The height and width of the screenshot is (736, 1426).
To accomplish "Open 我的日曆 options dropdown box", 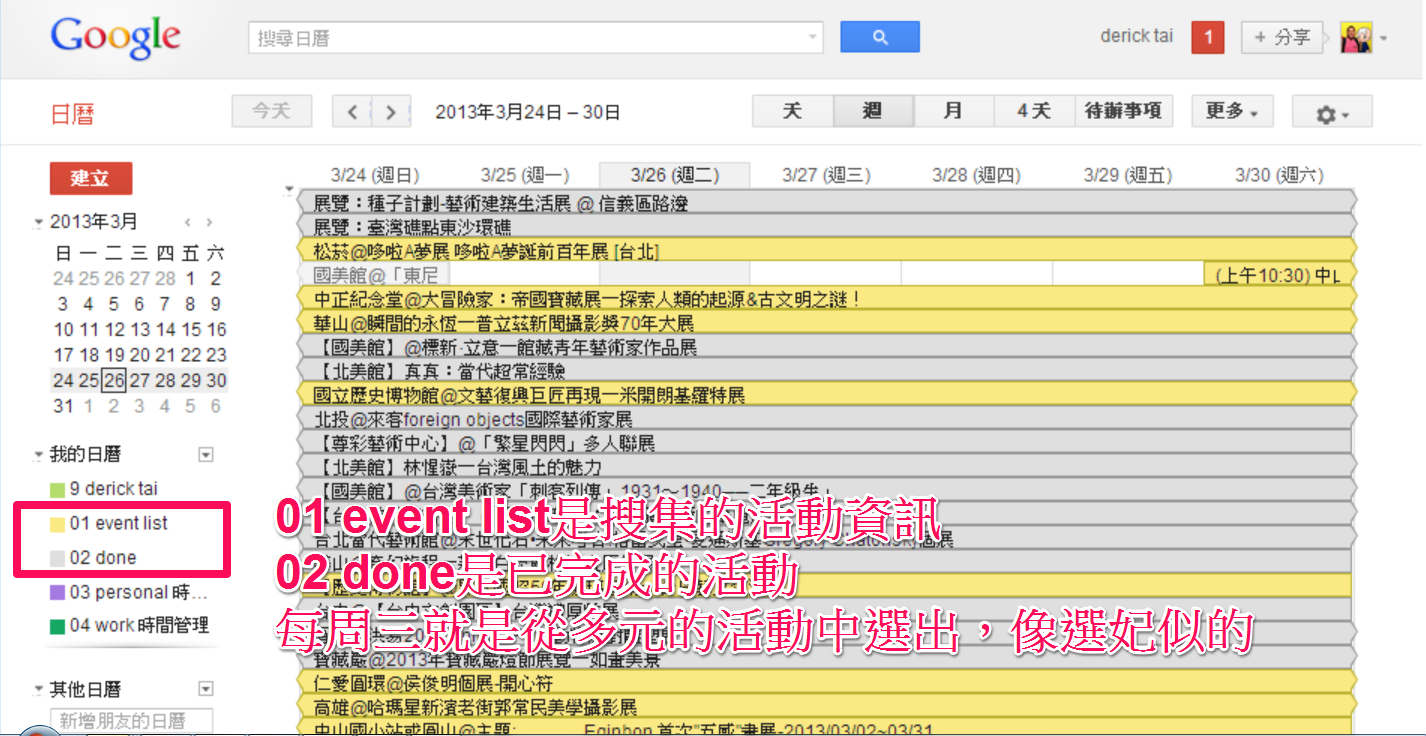I will pyautogui.click(x=207, y=455).
